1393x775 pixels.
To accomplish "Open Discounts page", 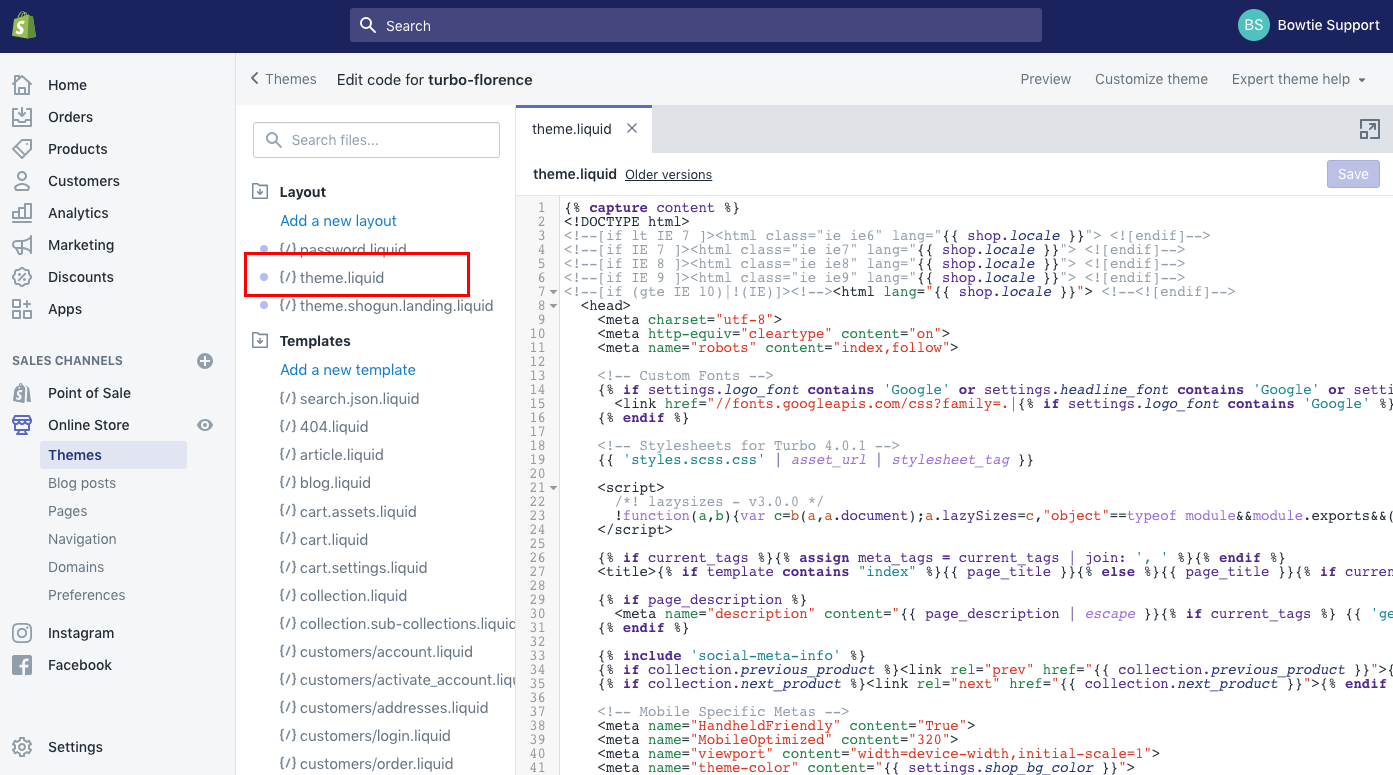I will [81, 277].
